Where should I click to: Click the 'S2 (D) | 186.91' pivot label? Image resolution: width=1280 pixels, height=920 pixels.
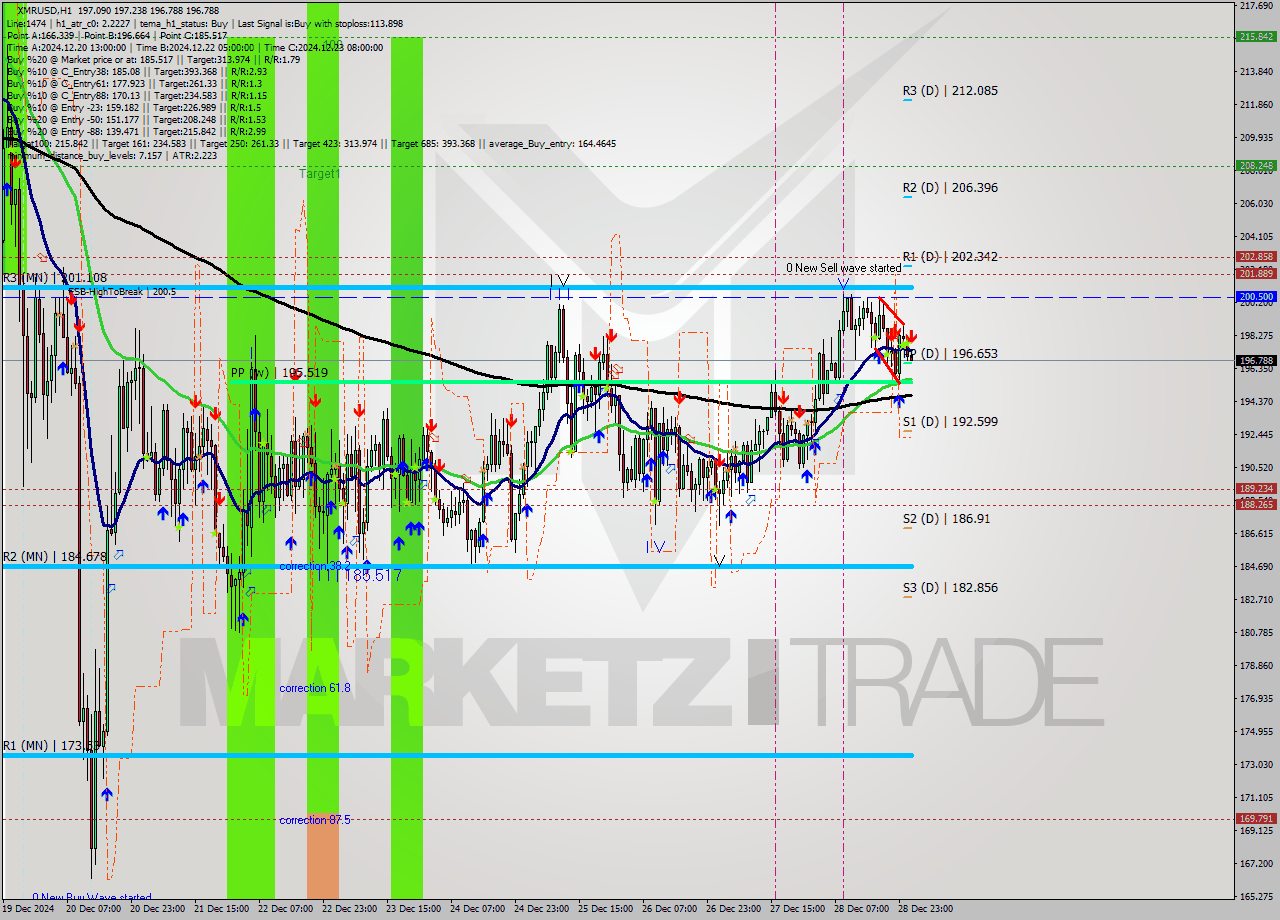pyautogui.click(x=946, y=519)
